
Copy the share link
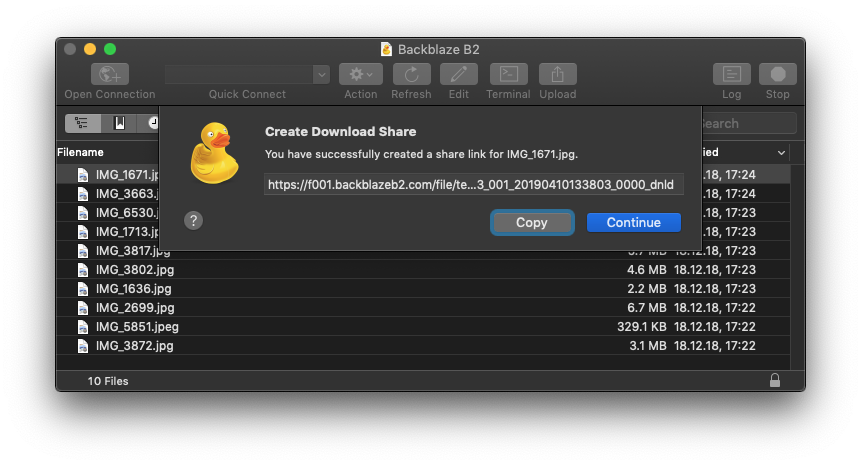tap(532, 222)
